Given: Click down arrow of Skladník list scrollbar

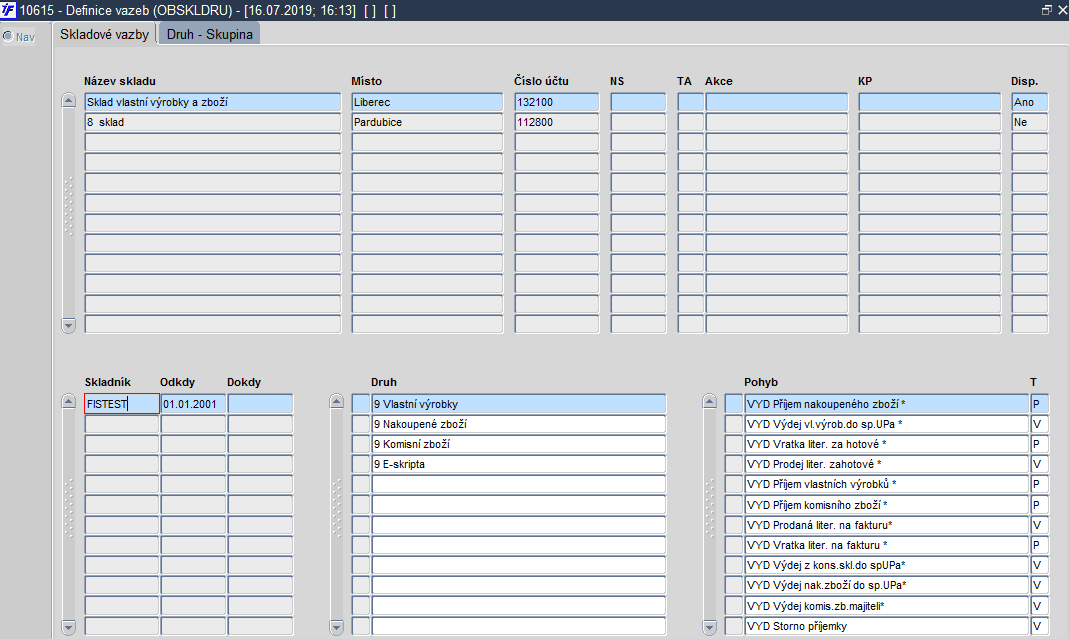Looking at the screenshot, I should point(68,626).
